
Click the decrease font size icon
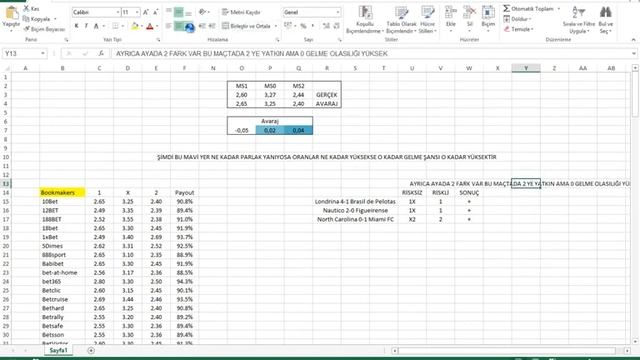(156, 12)
